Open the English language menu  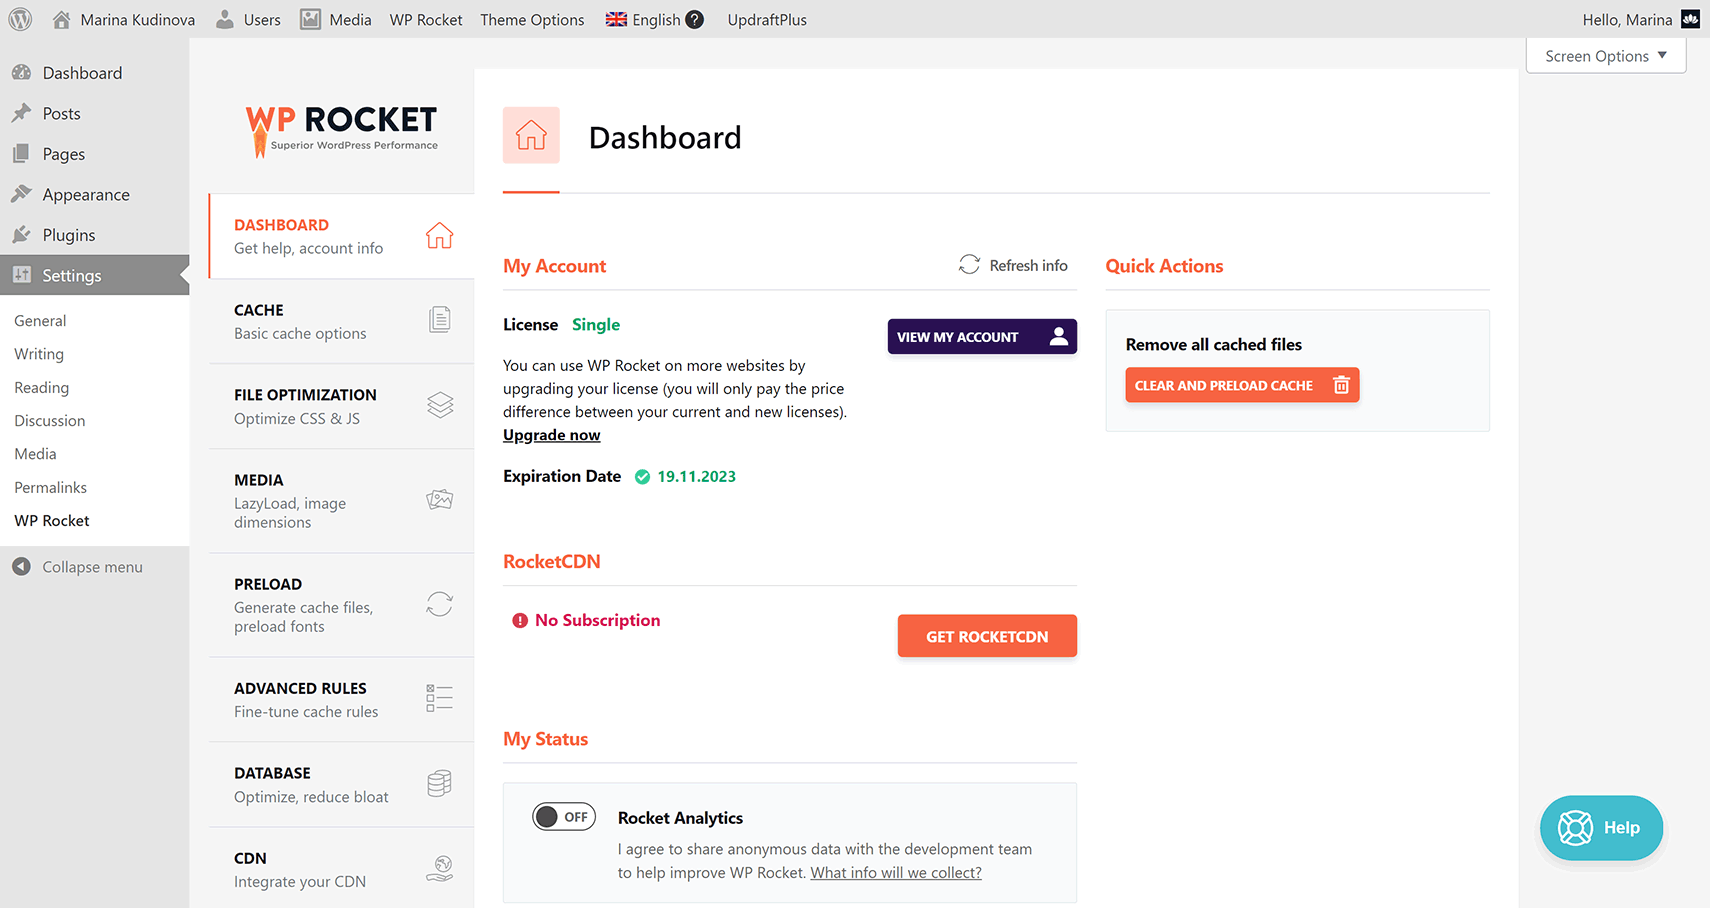click(654, 19)
